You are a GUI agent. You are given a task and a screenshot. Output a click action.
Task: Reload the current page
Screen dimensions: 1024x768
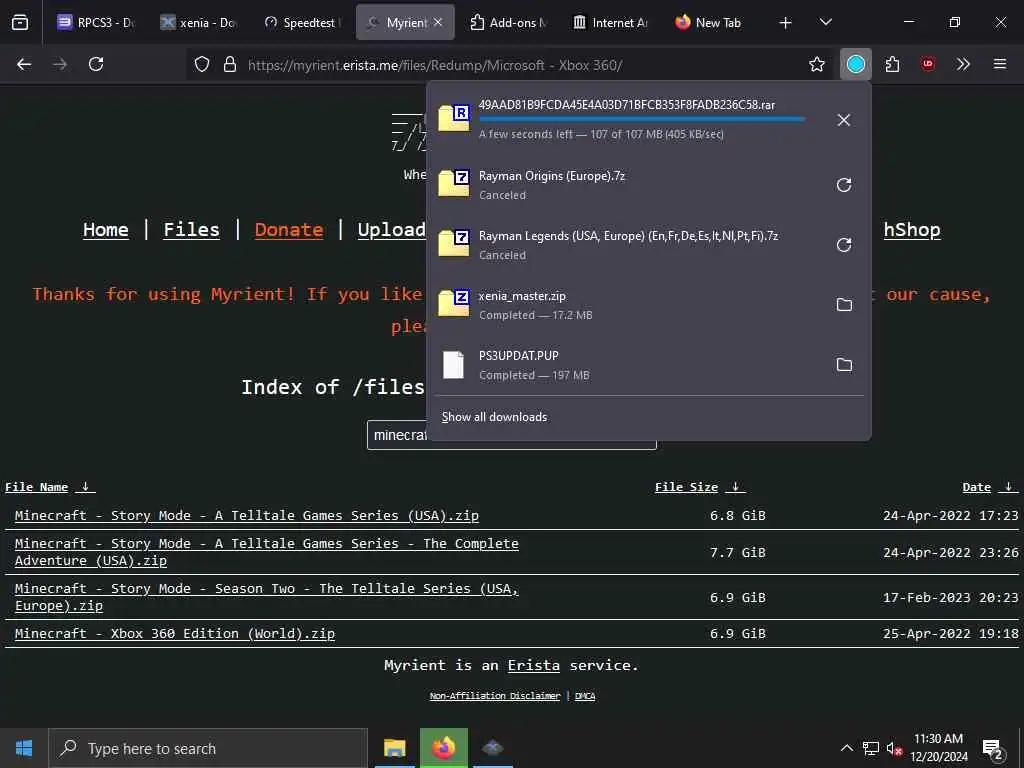point(96,64)
